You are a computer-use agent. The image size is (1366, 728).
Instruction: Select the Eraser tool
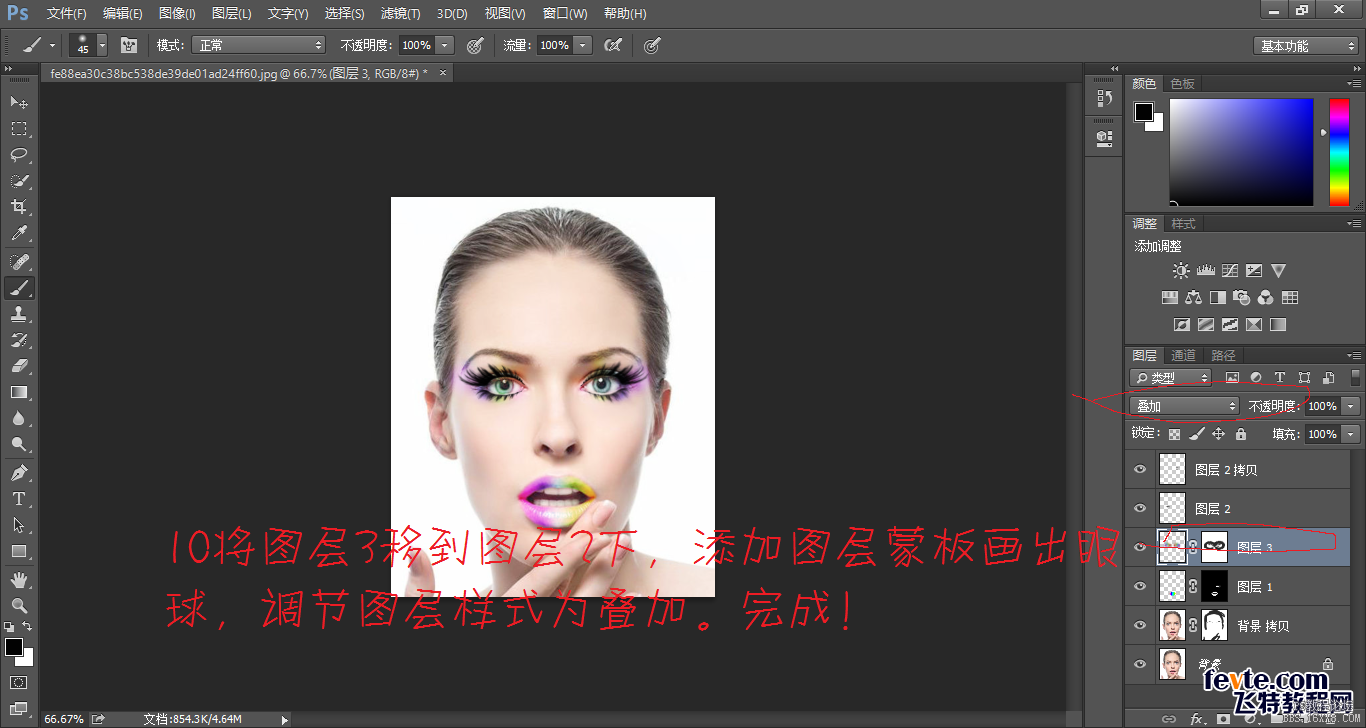[x=19, y=366]
